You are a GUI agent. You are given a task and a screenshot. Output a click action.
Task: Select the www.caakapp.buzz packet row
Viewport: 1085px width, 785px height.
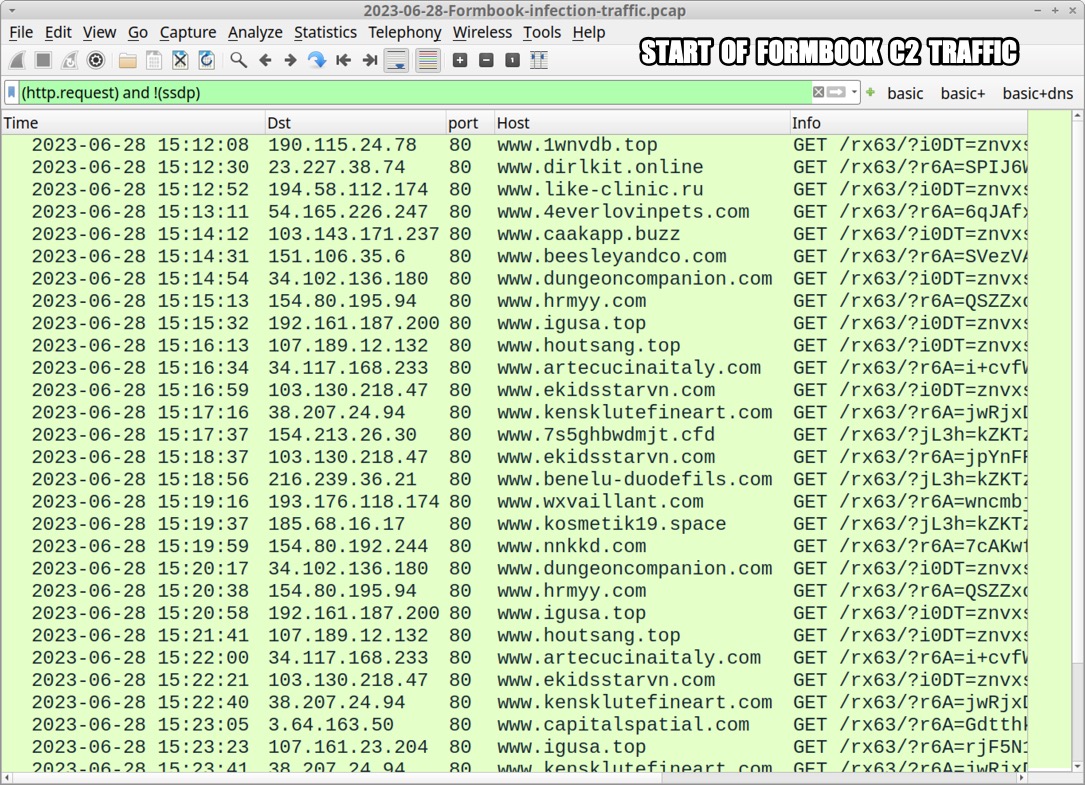[514, 234]
